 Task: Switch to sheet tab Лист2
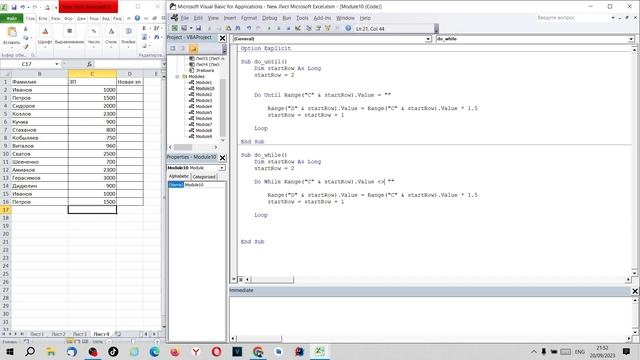click(x=58, y=334)
